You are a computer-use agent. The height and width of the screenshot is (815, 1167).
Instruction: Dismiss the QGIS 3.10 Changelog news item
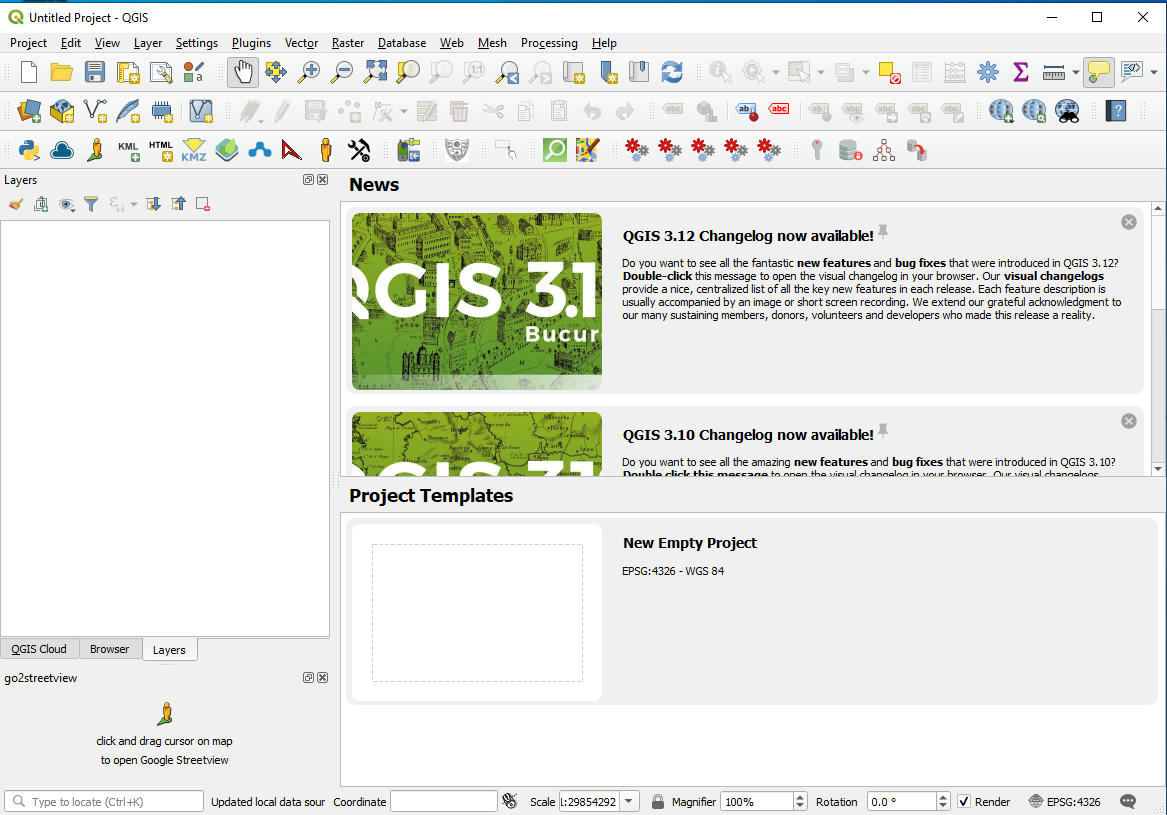coord(1128,421)
